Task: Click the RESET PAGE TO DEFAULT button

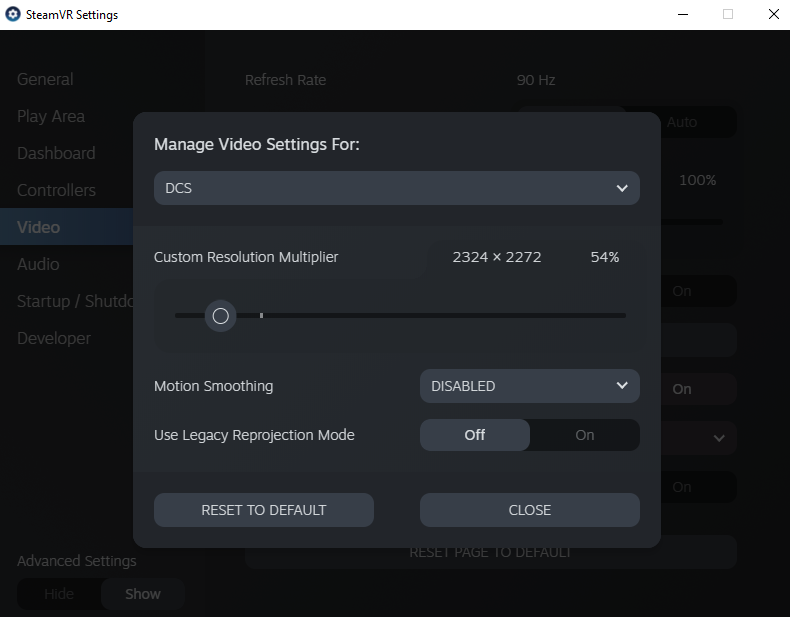Action: click(x=490, y=553)
